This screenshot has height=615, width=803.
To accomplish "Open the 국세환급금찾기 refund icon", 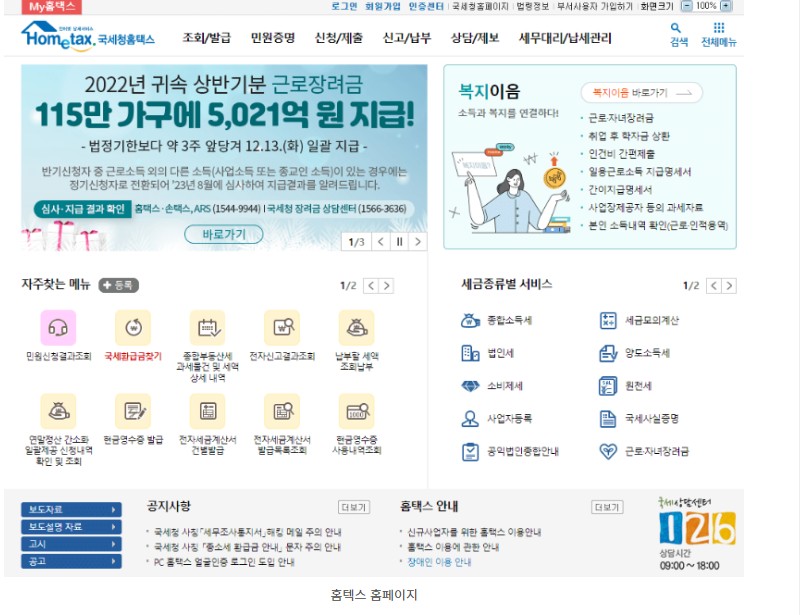I will tap(133, 328).
